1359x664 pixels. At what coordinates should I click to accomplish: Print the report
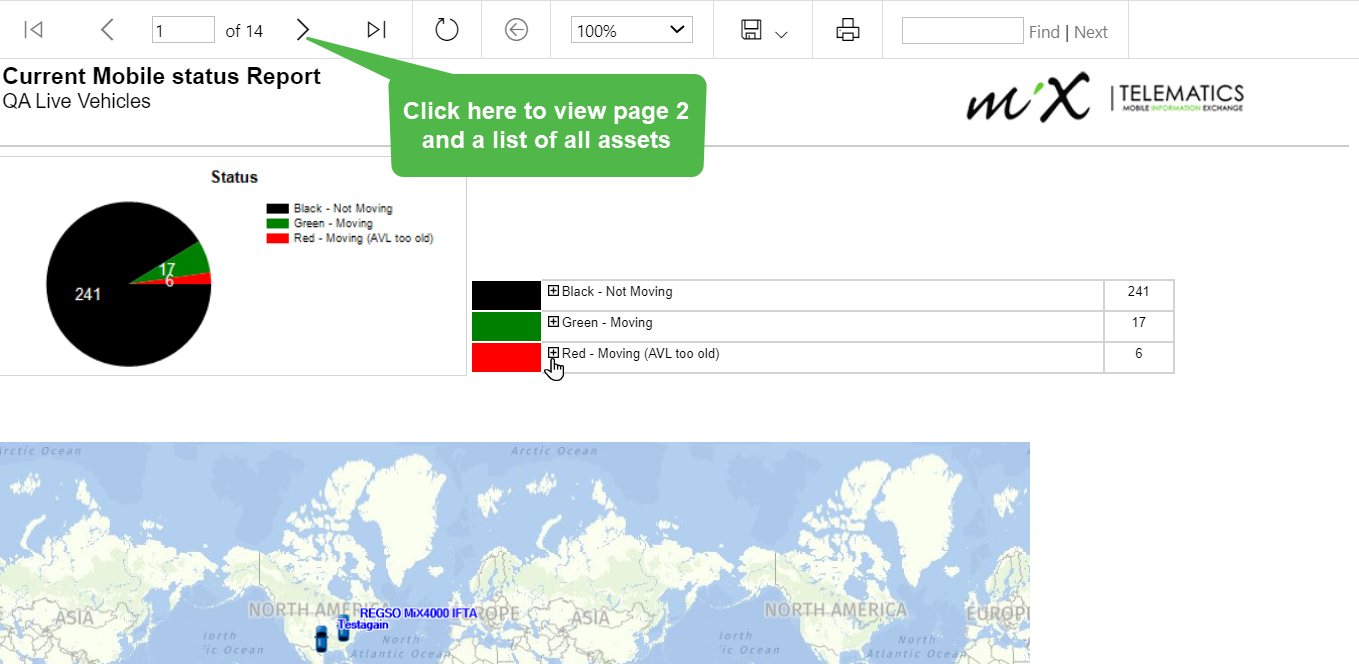[x=848, y=30]
